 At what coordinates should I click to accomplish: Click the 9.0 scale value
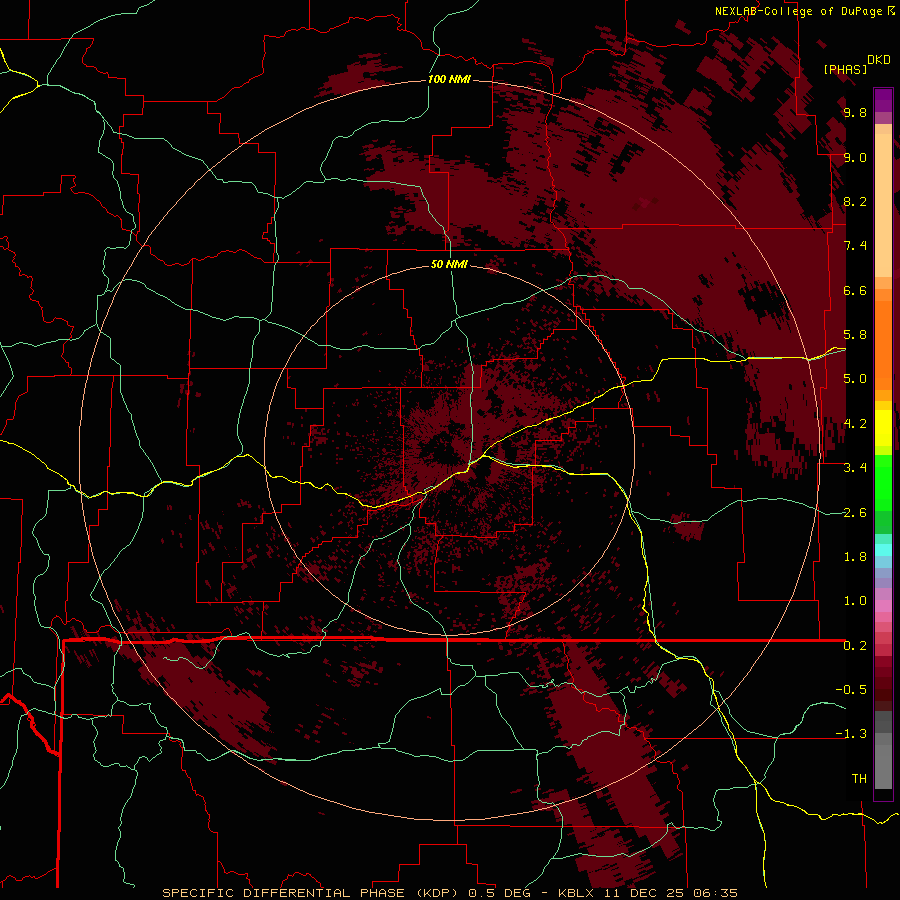tap(855, 158)
